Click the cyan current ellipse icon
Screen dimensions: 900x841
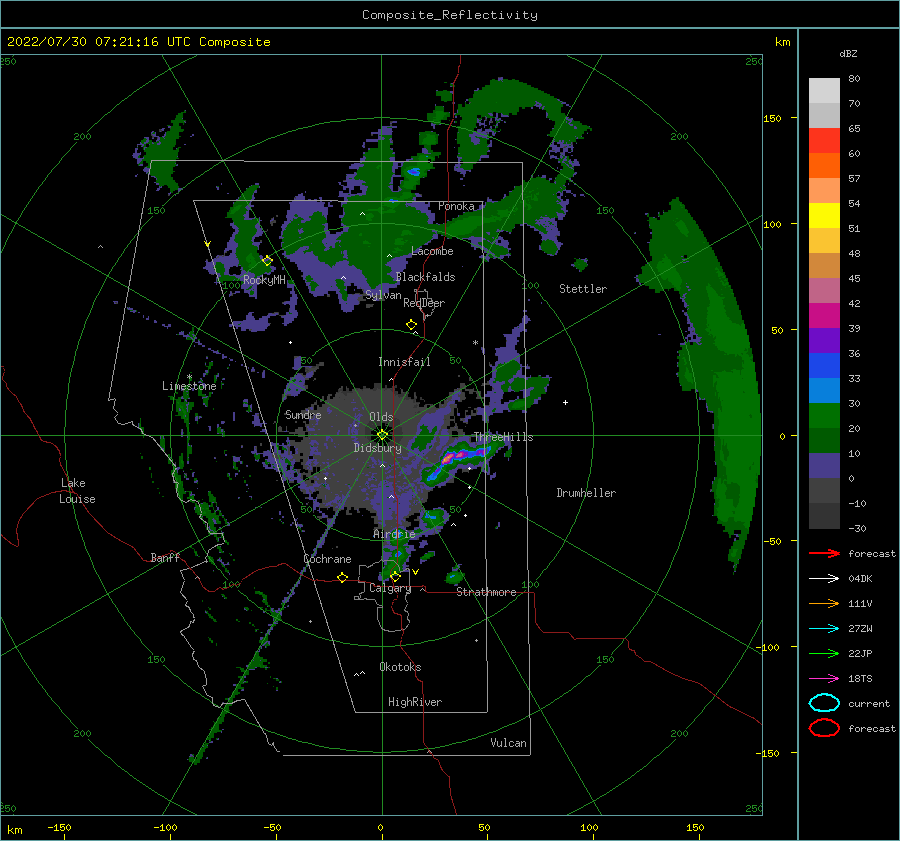pos(824,703)
